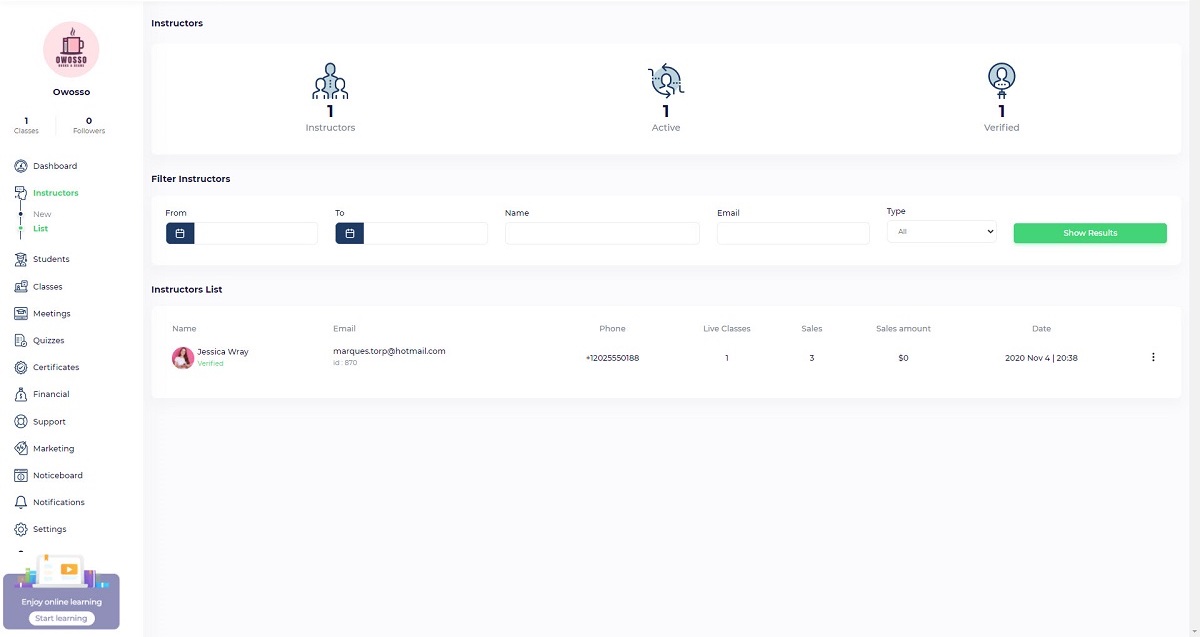Open Classes via its sidebar icon
The image size is (1200, 637).
(21, 287)
